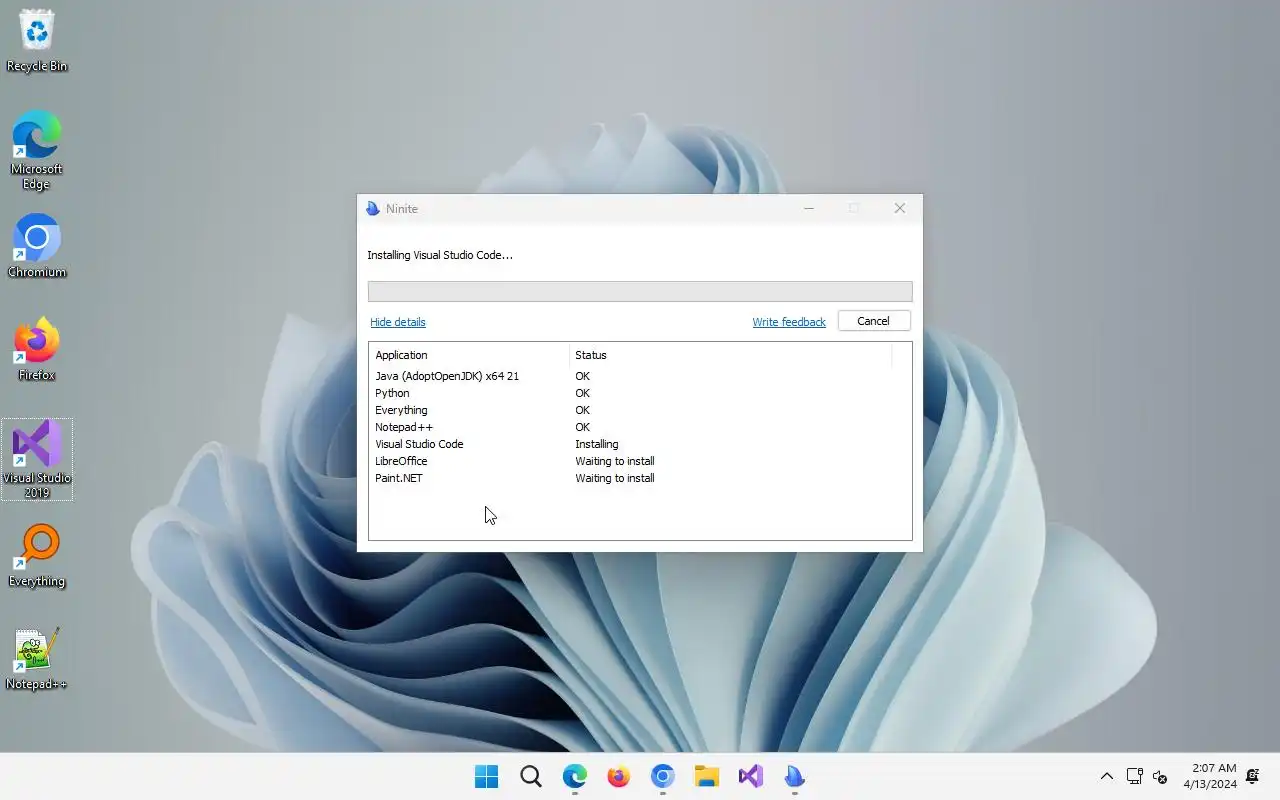Open the Windows Start menu
Screen dimensions: 1280x800
coord(487,776)
